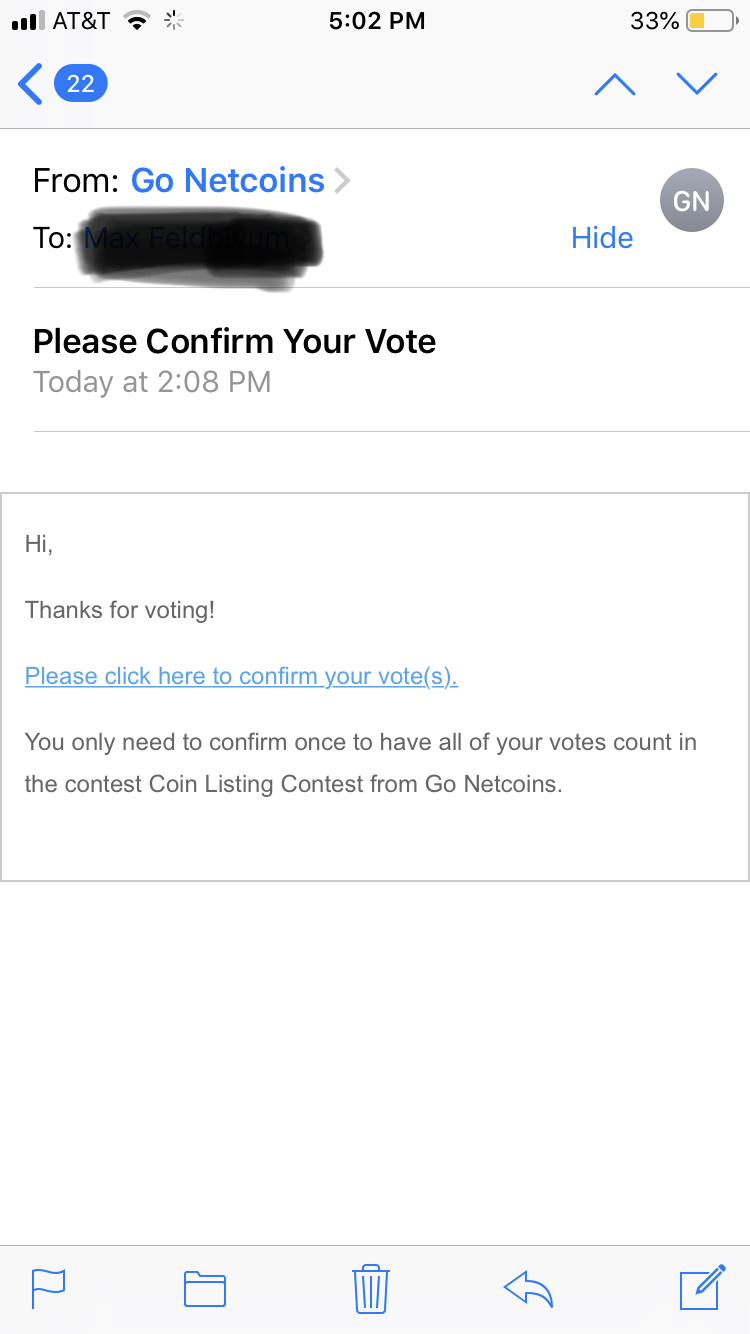Tap the back arrow to inbox
Viewport: 750px width, 1334px height.
click(x=30, y=84)
